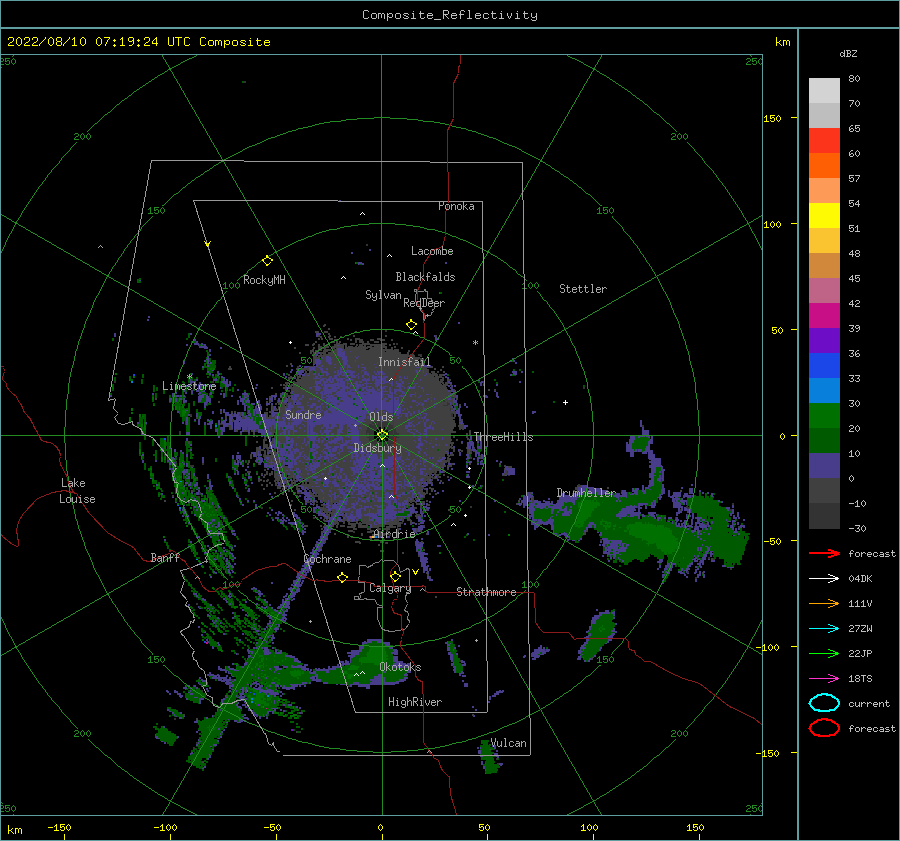Select the asterisk marker above Limestone label
Screen dimensions: 900x841
(189, 377)
